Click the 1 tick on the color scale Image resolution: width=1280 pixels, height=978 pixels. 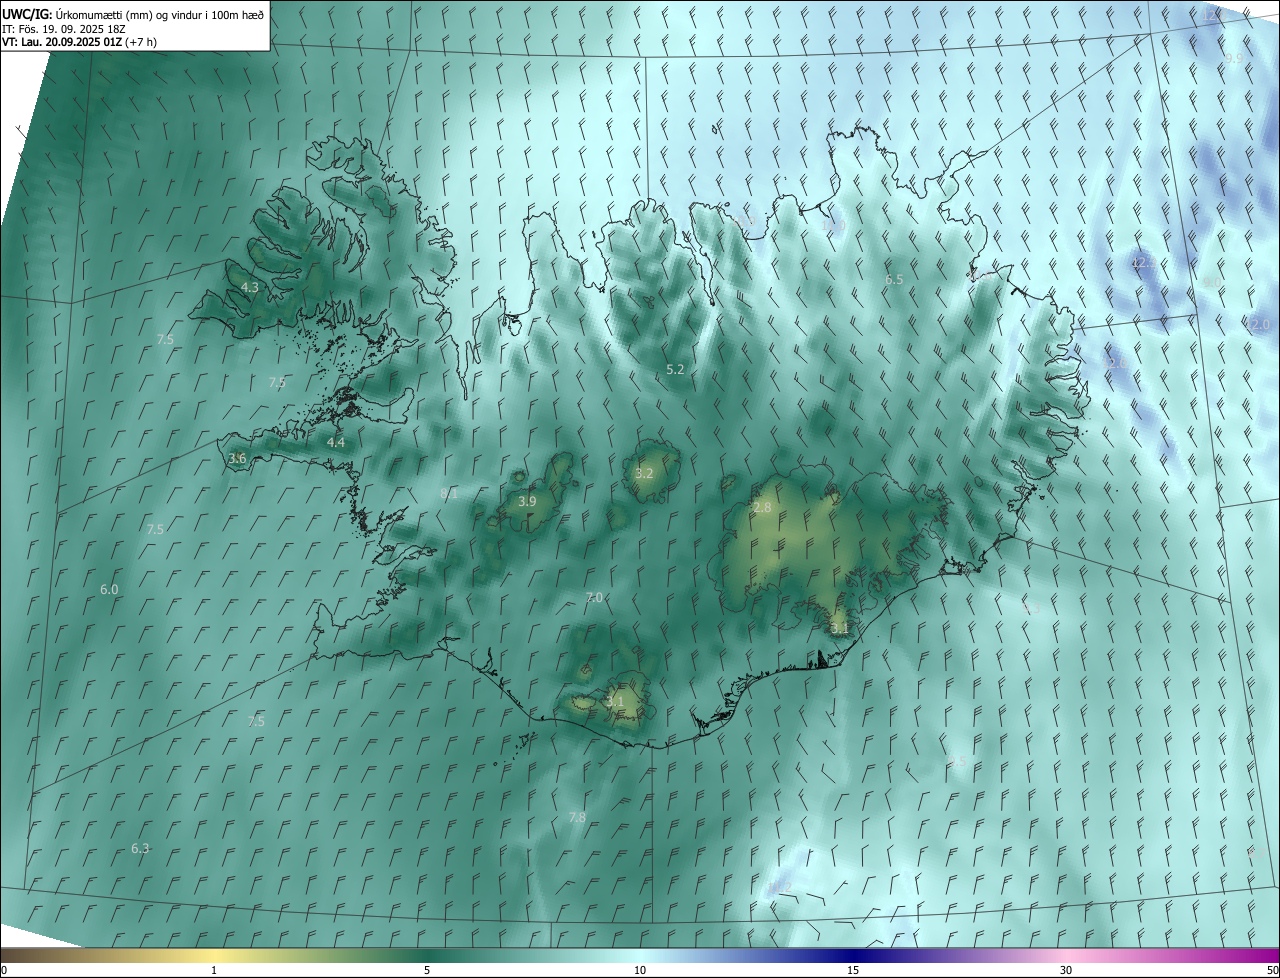(x=214, y=970)
